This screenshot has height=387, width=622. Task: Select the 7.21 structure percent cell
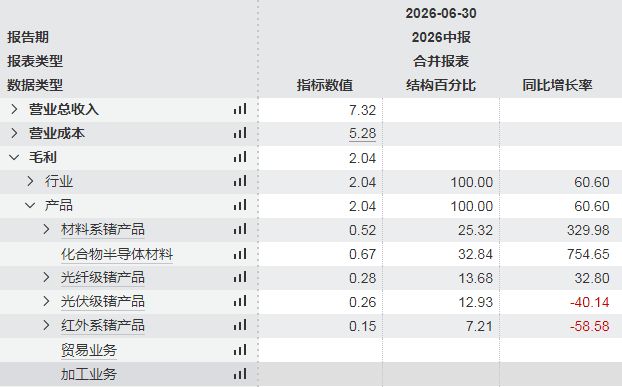coord(479,326)
